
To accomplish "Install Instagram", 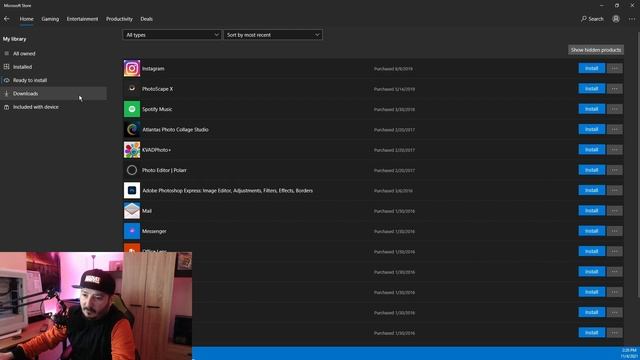I will (591, 68).
